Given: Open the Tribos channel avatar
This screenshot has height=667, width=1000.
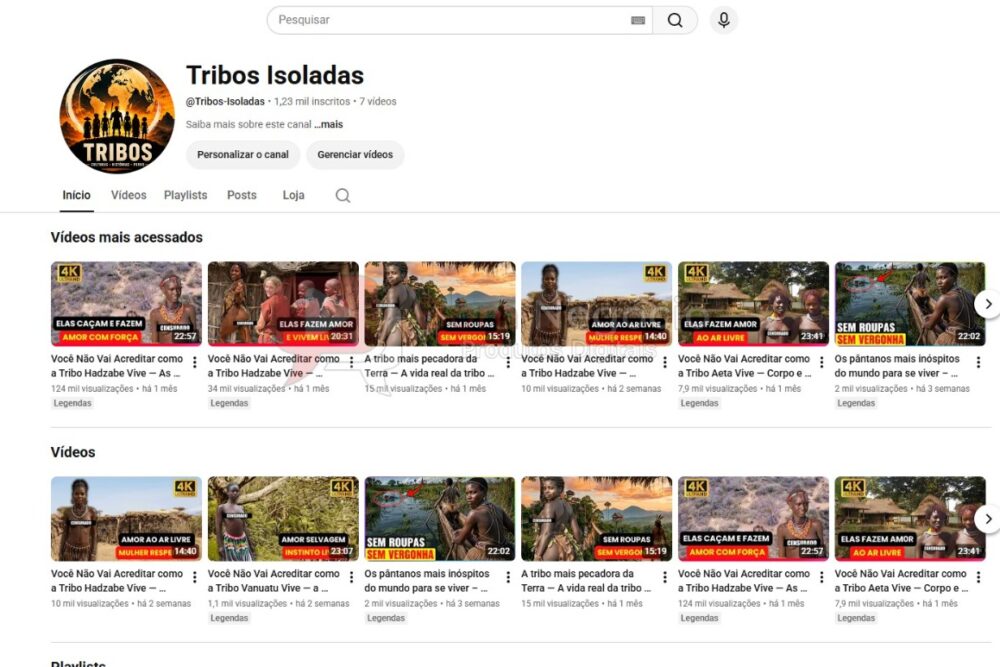Looking at the screenshot, I should 117,116.
